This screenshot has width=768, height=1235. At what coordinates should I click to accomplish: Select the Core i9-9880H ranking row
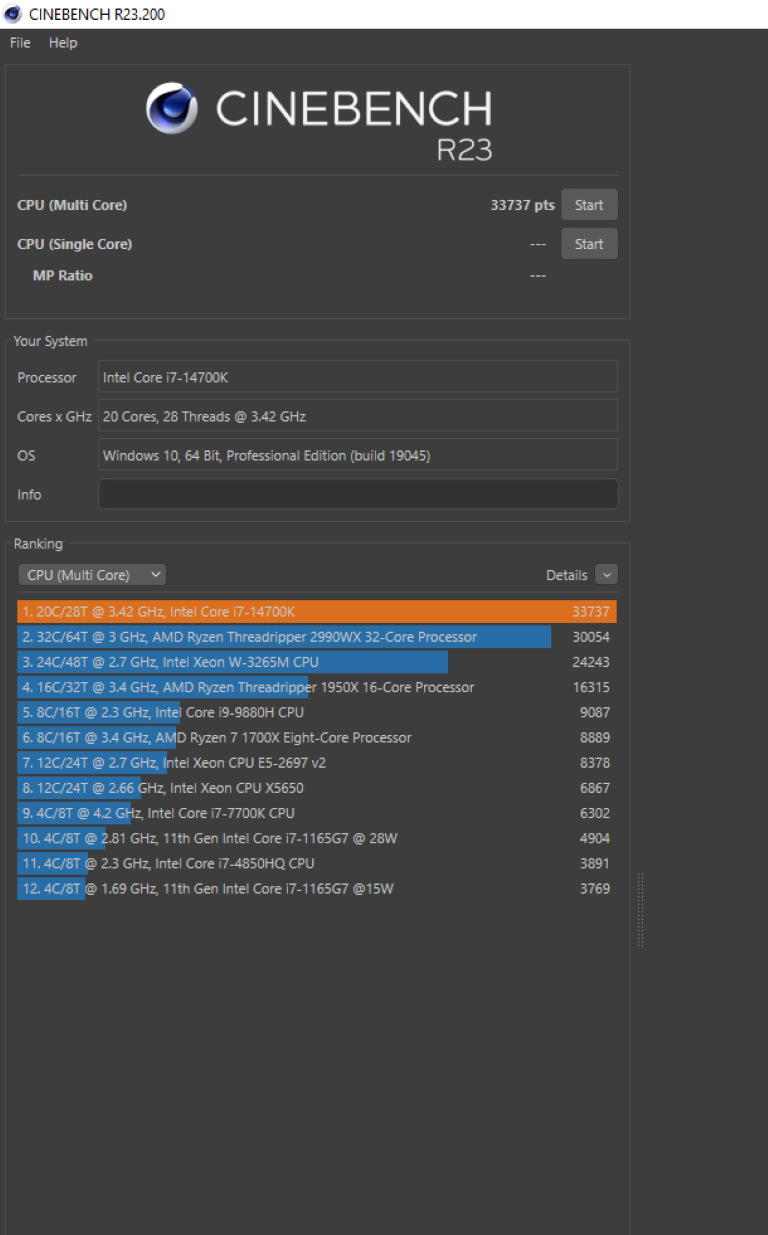tap(317, 712)
